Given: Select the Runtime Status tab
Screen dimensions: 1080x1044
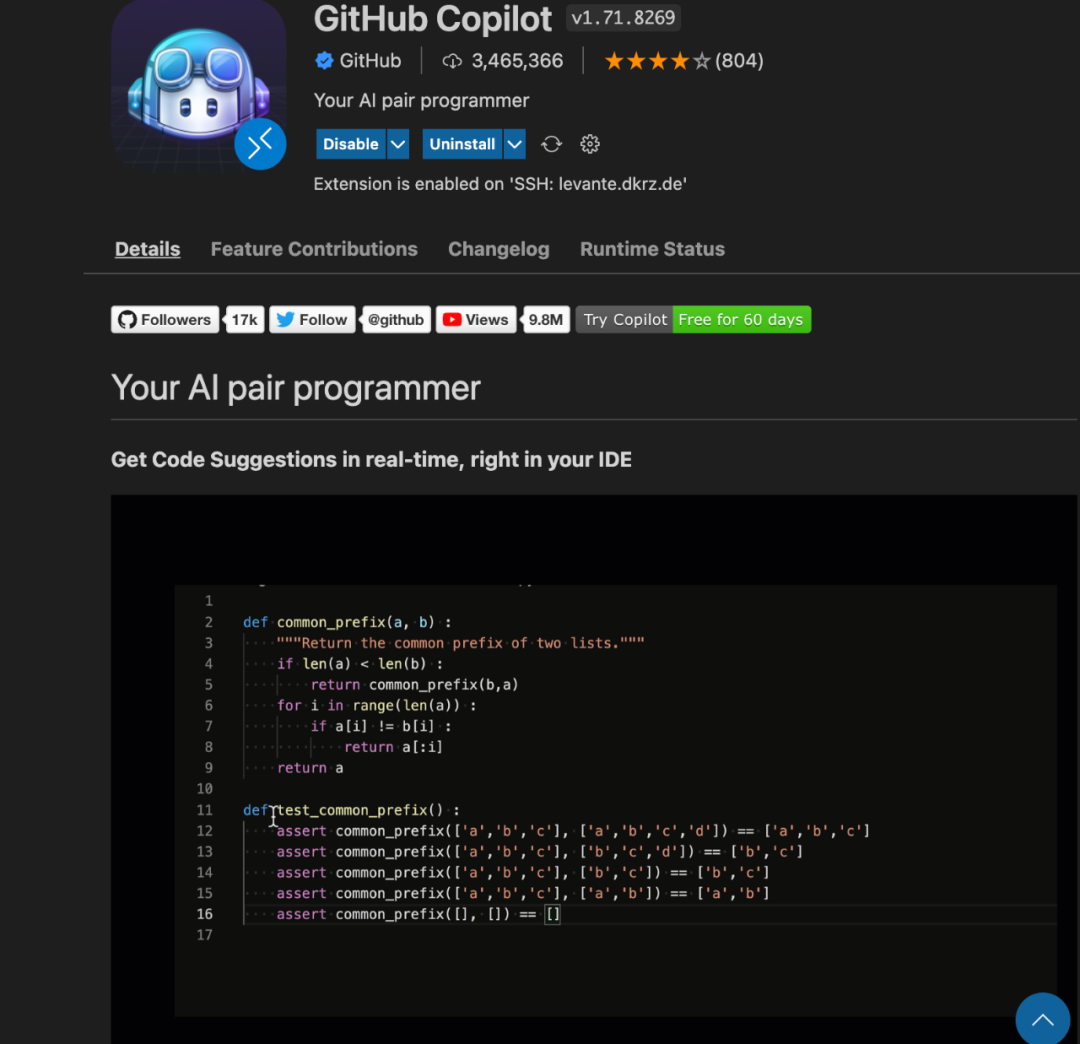Looking at the screenshot, I should [x=652, y=249].
